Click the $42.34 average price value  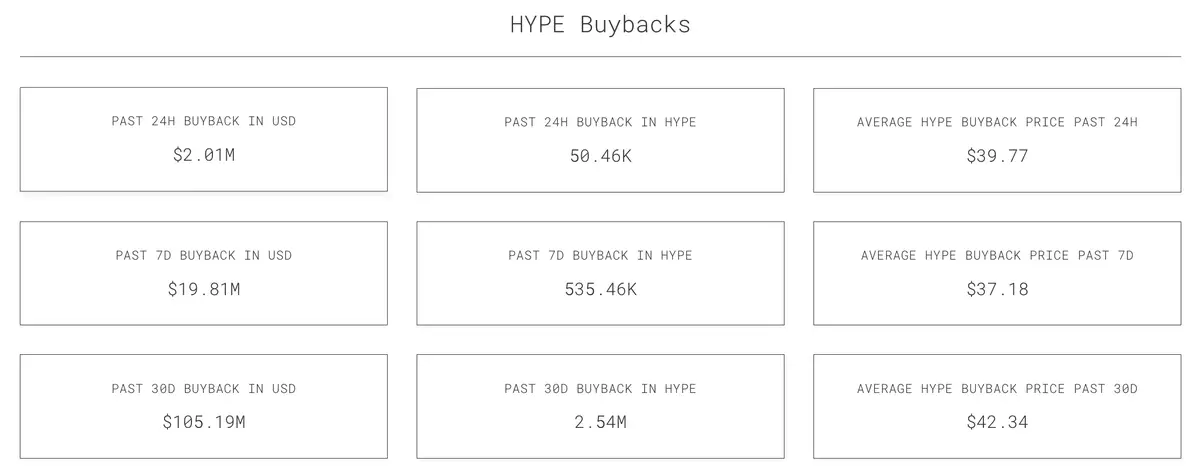pos(997,422)
